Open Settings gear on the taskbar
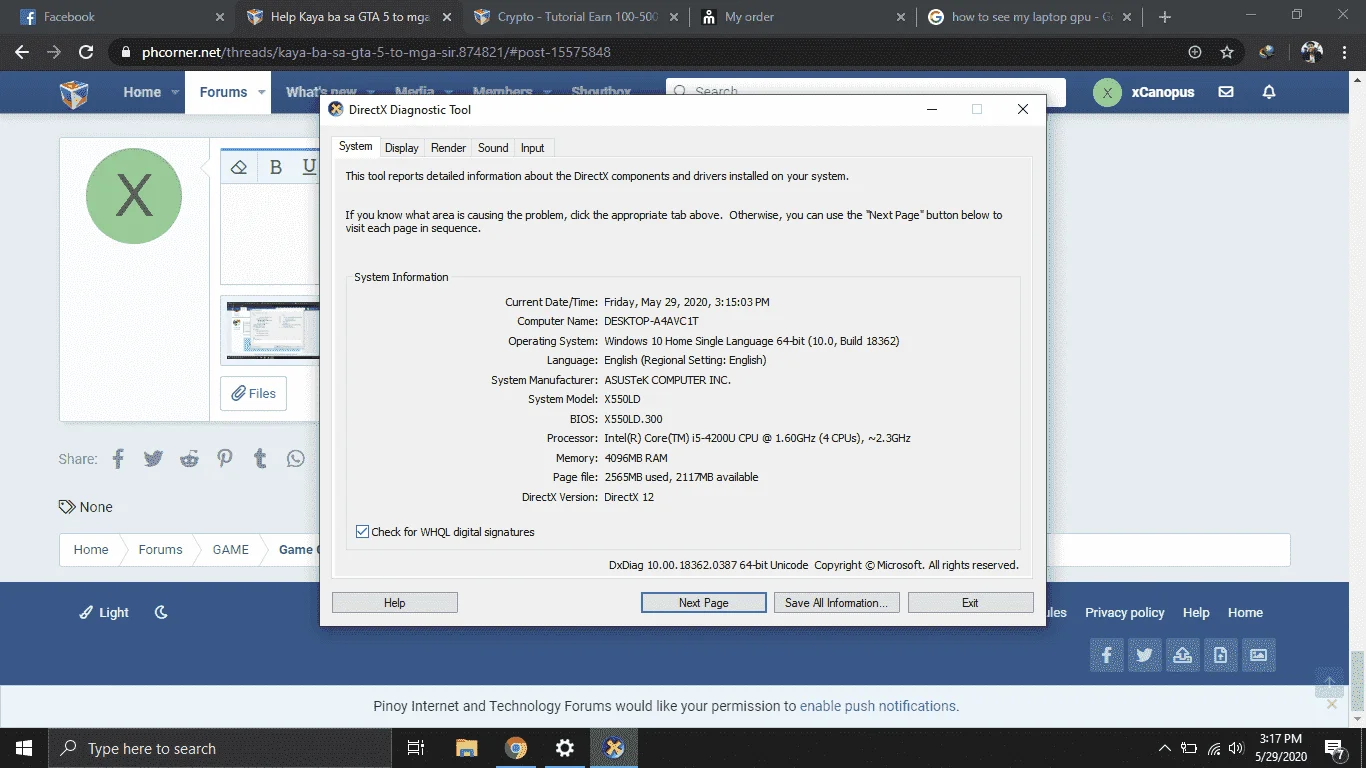This screenshot has height=768, width=1366. pyautogui.click(x=565, y=748)
